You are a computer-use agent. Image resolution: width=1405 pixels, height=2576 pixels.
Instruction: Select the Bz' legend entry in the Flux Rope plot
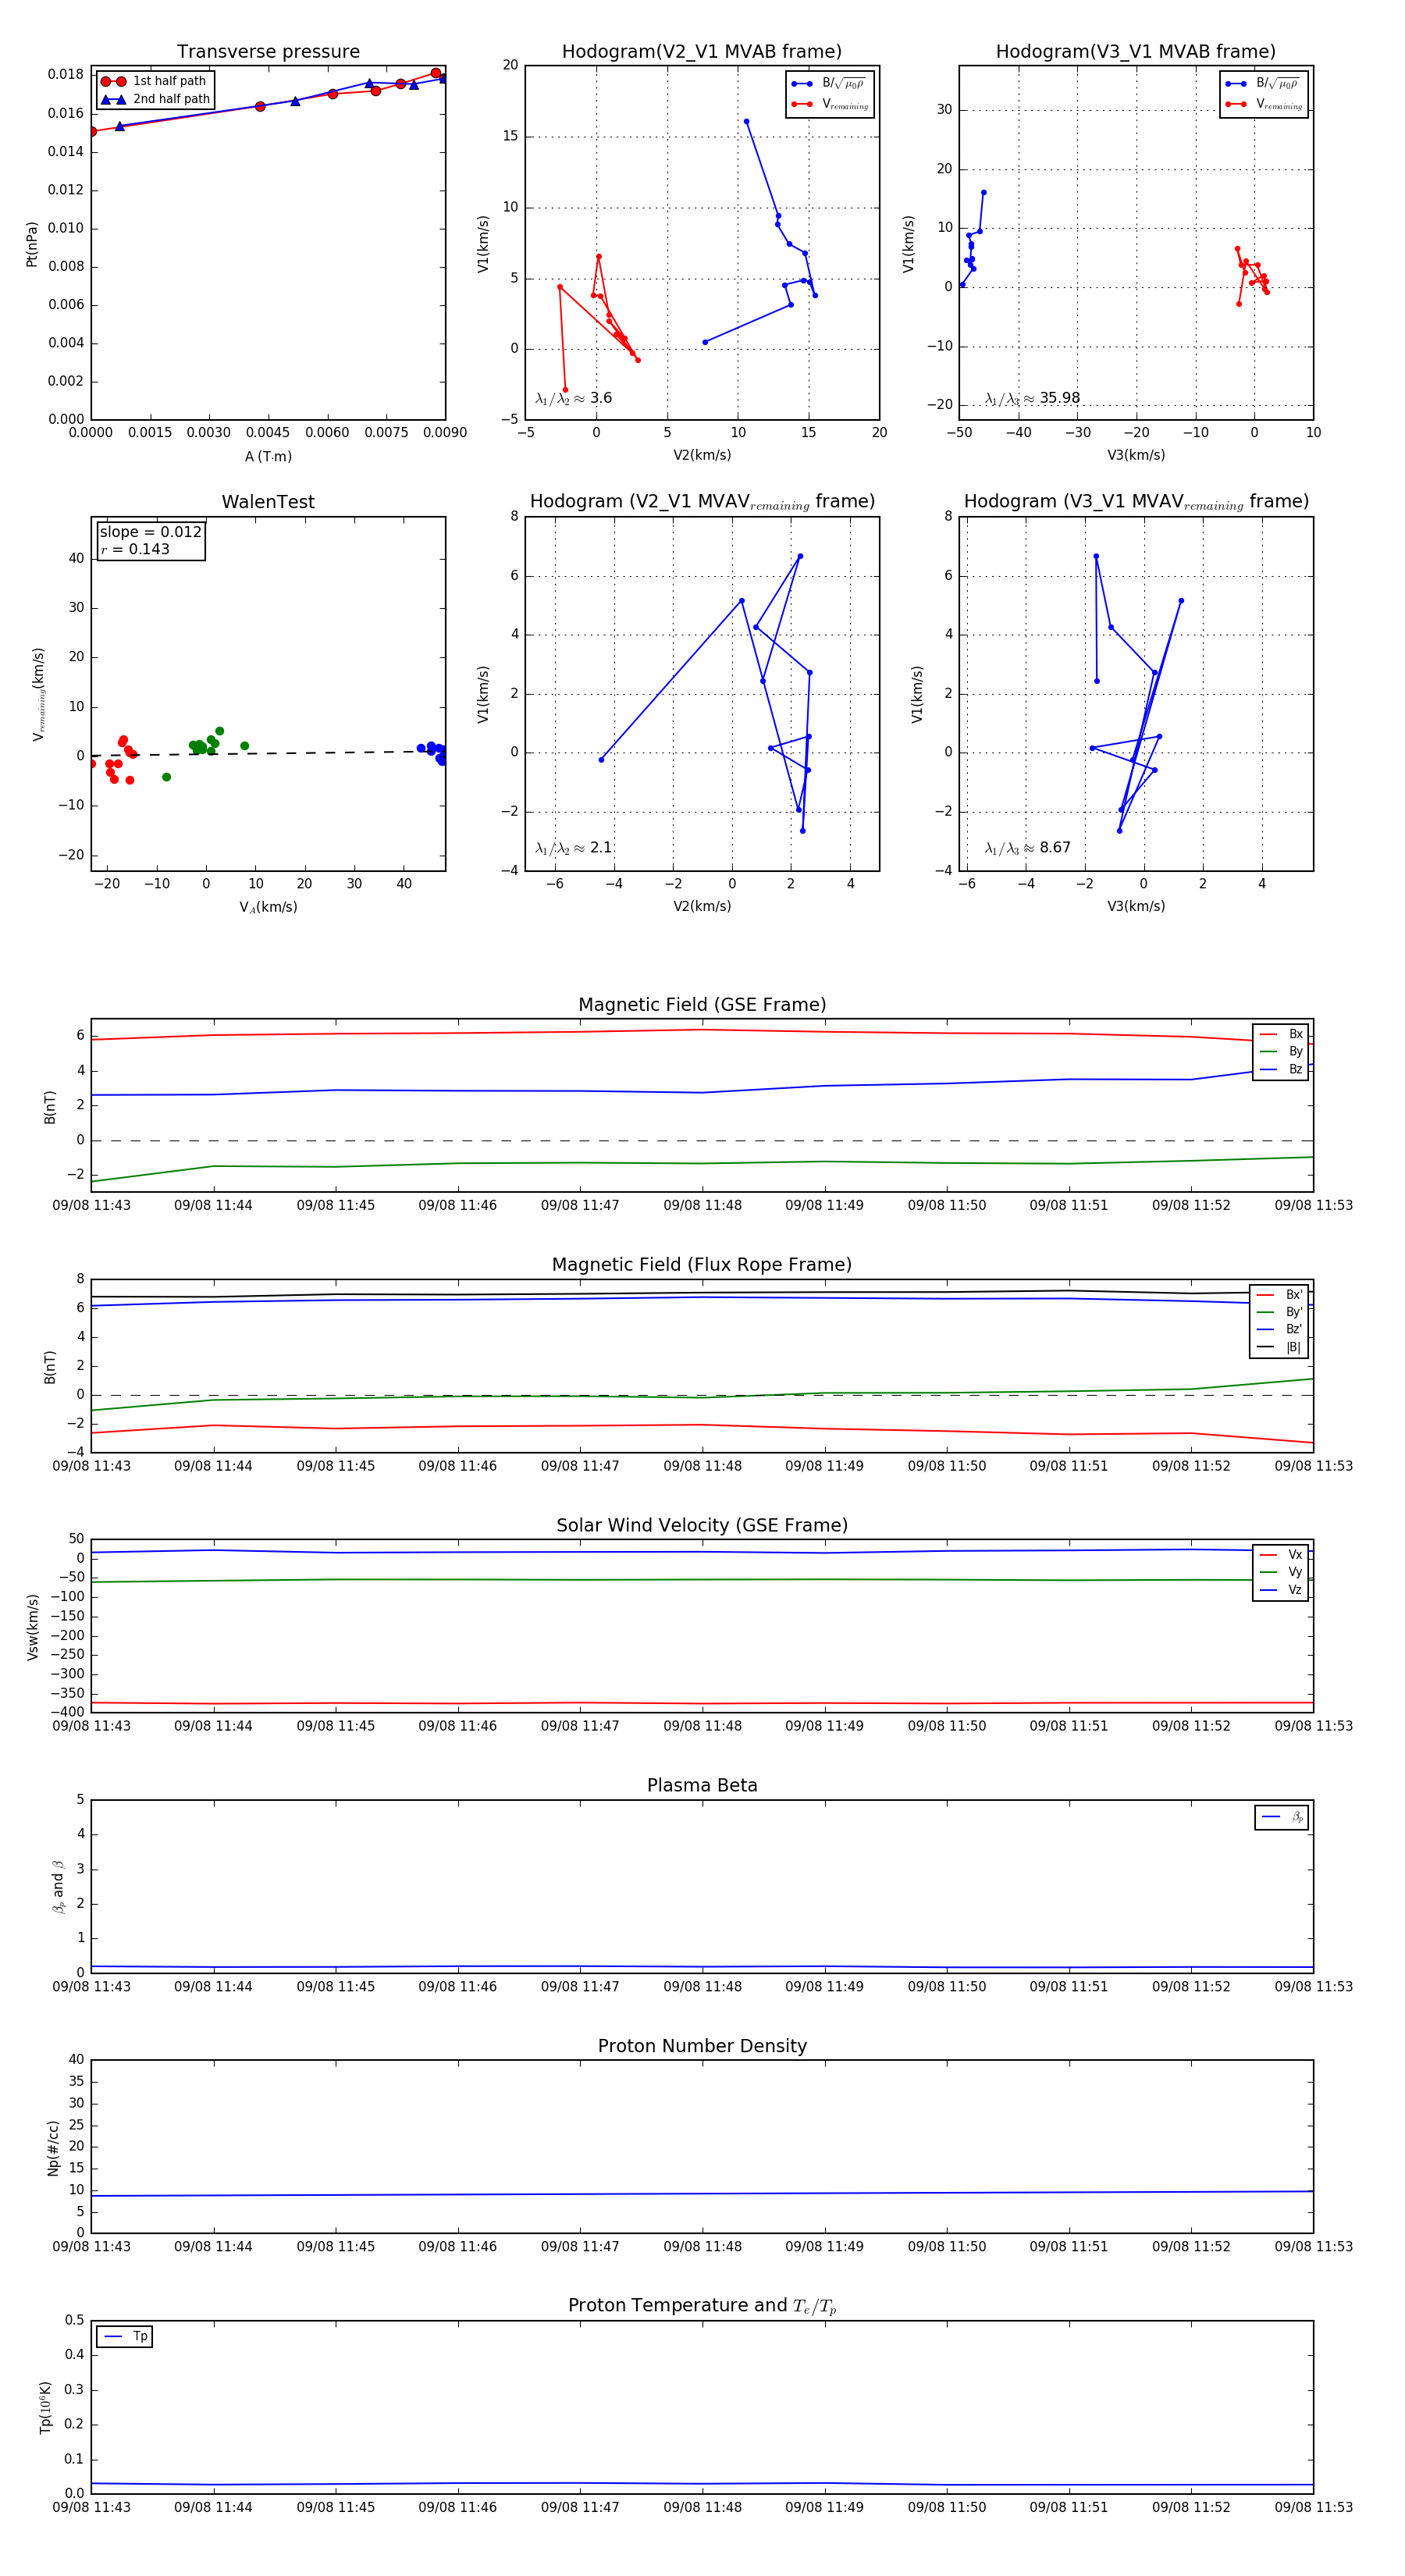(x=1280, y=1329)
